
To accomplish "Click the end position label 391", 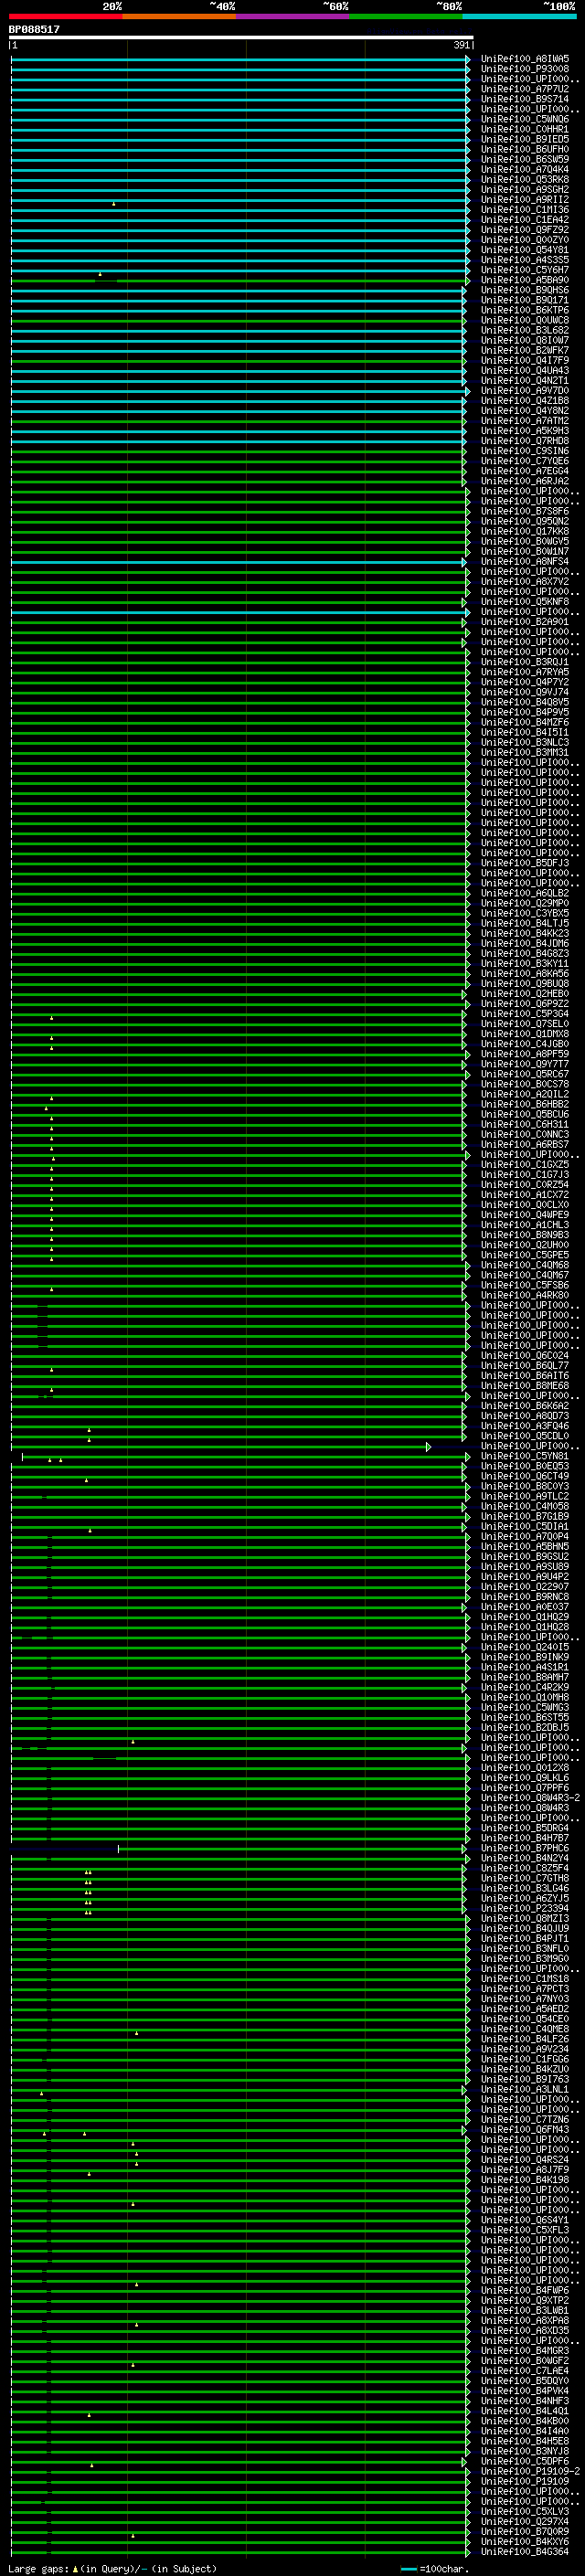I will click(461, 45).
